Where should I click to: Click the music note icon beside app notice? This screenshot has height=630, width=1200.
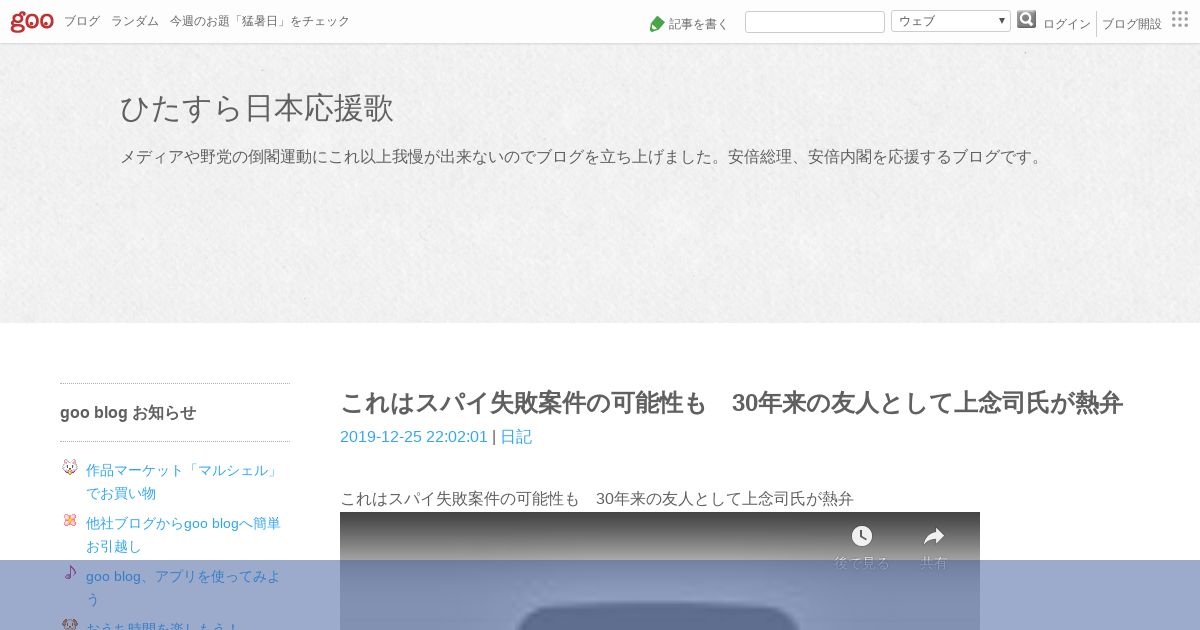tap(70, 573)
